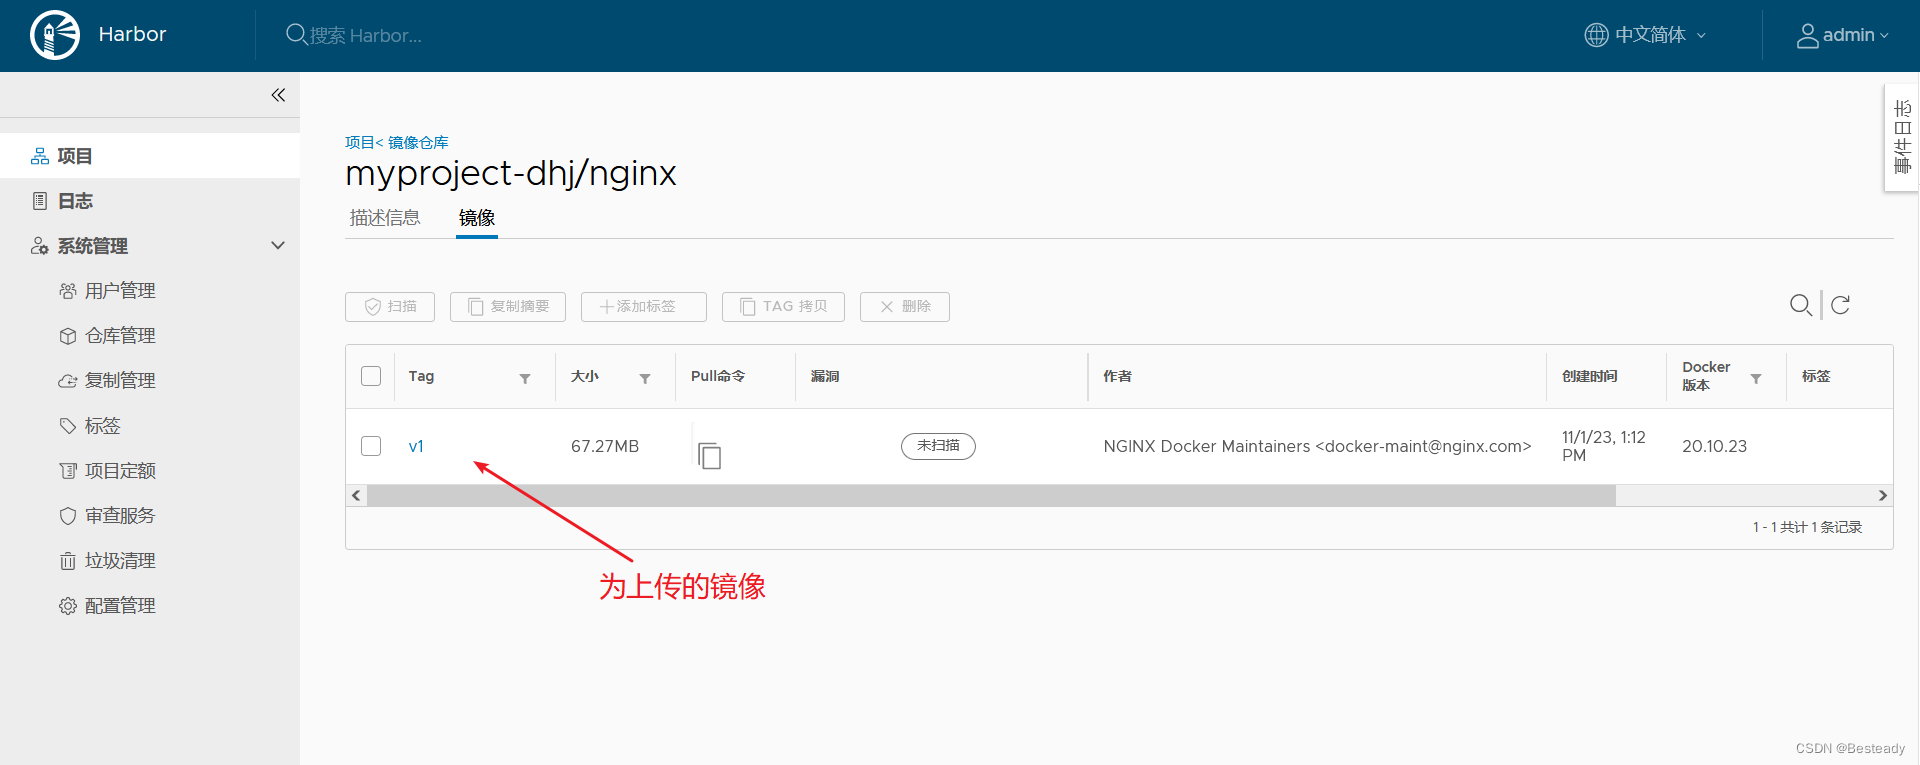Click the 扫描 scan button
1920x765 pixels.
point(390,307)
